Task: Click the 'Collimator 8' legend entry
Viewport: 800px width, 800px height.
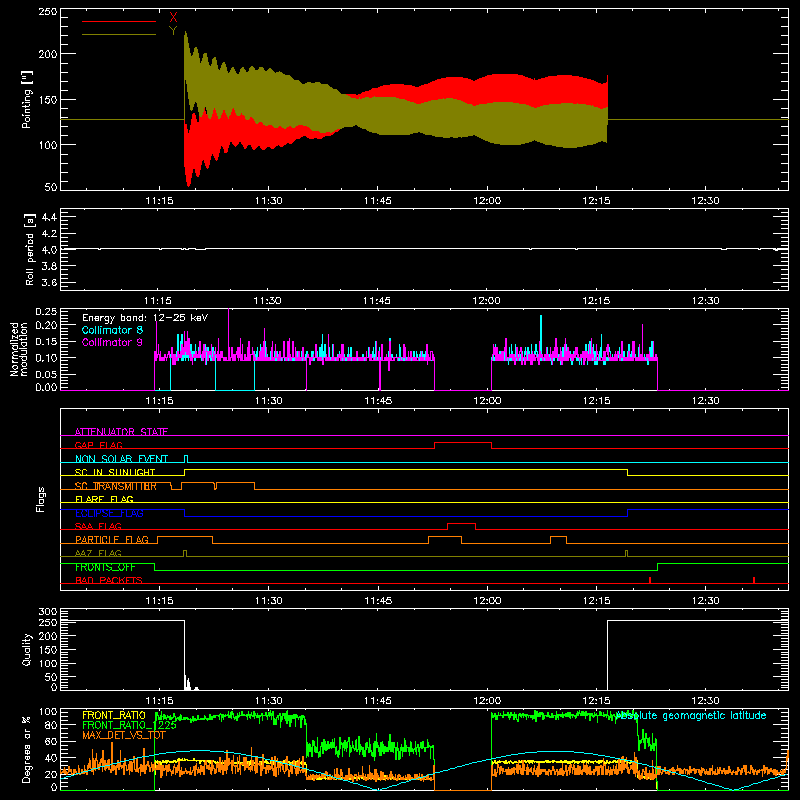Action: [112, 330]
